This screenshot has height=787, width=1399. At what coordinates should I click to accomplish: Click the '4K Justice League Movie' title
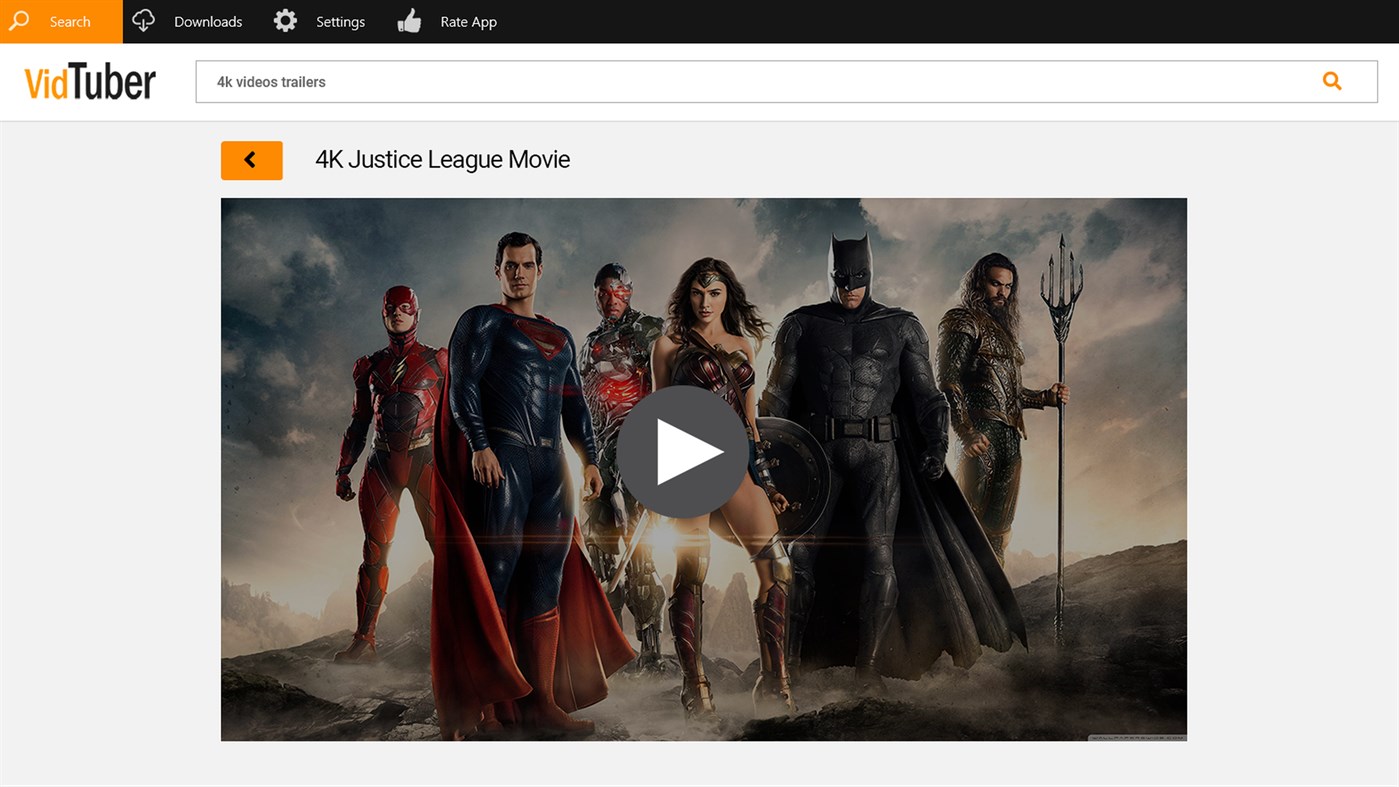442,160
